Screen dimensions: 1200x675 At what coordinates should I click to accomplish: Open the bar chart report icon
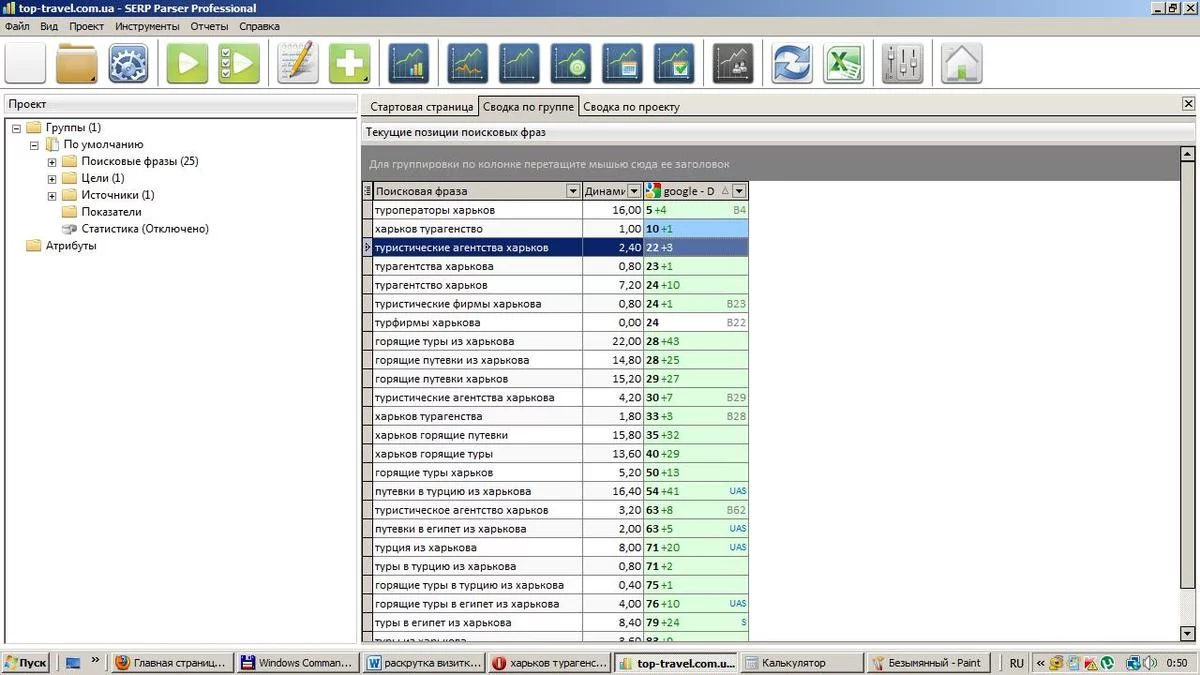[x=409, y=64]
